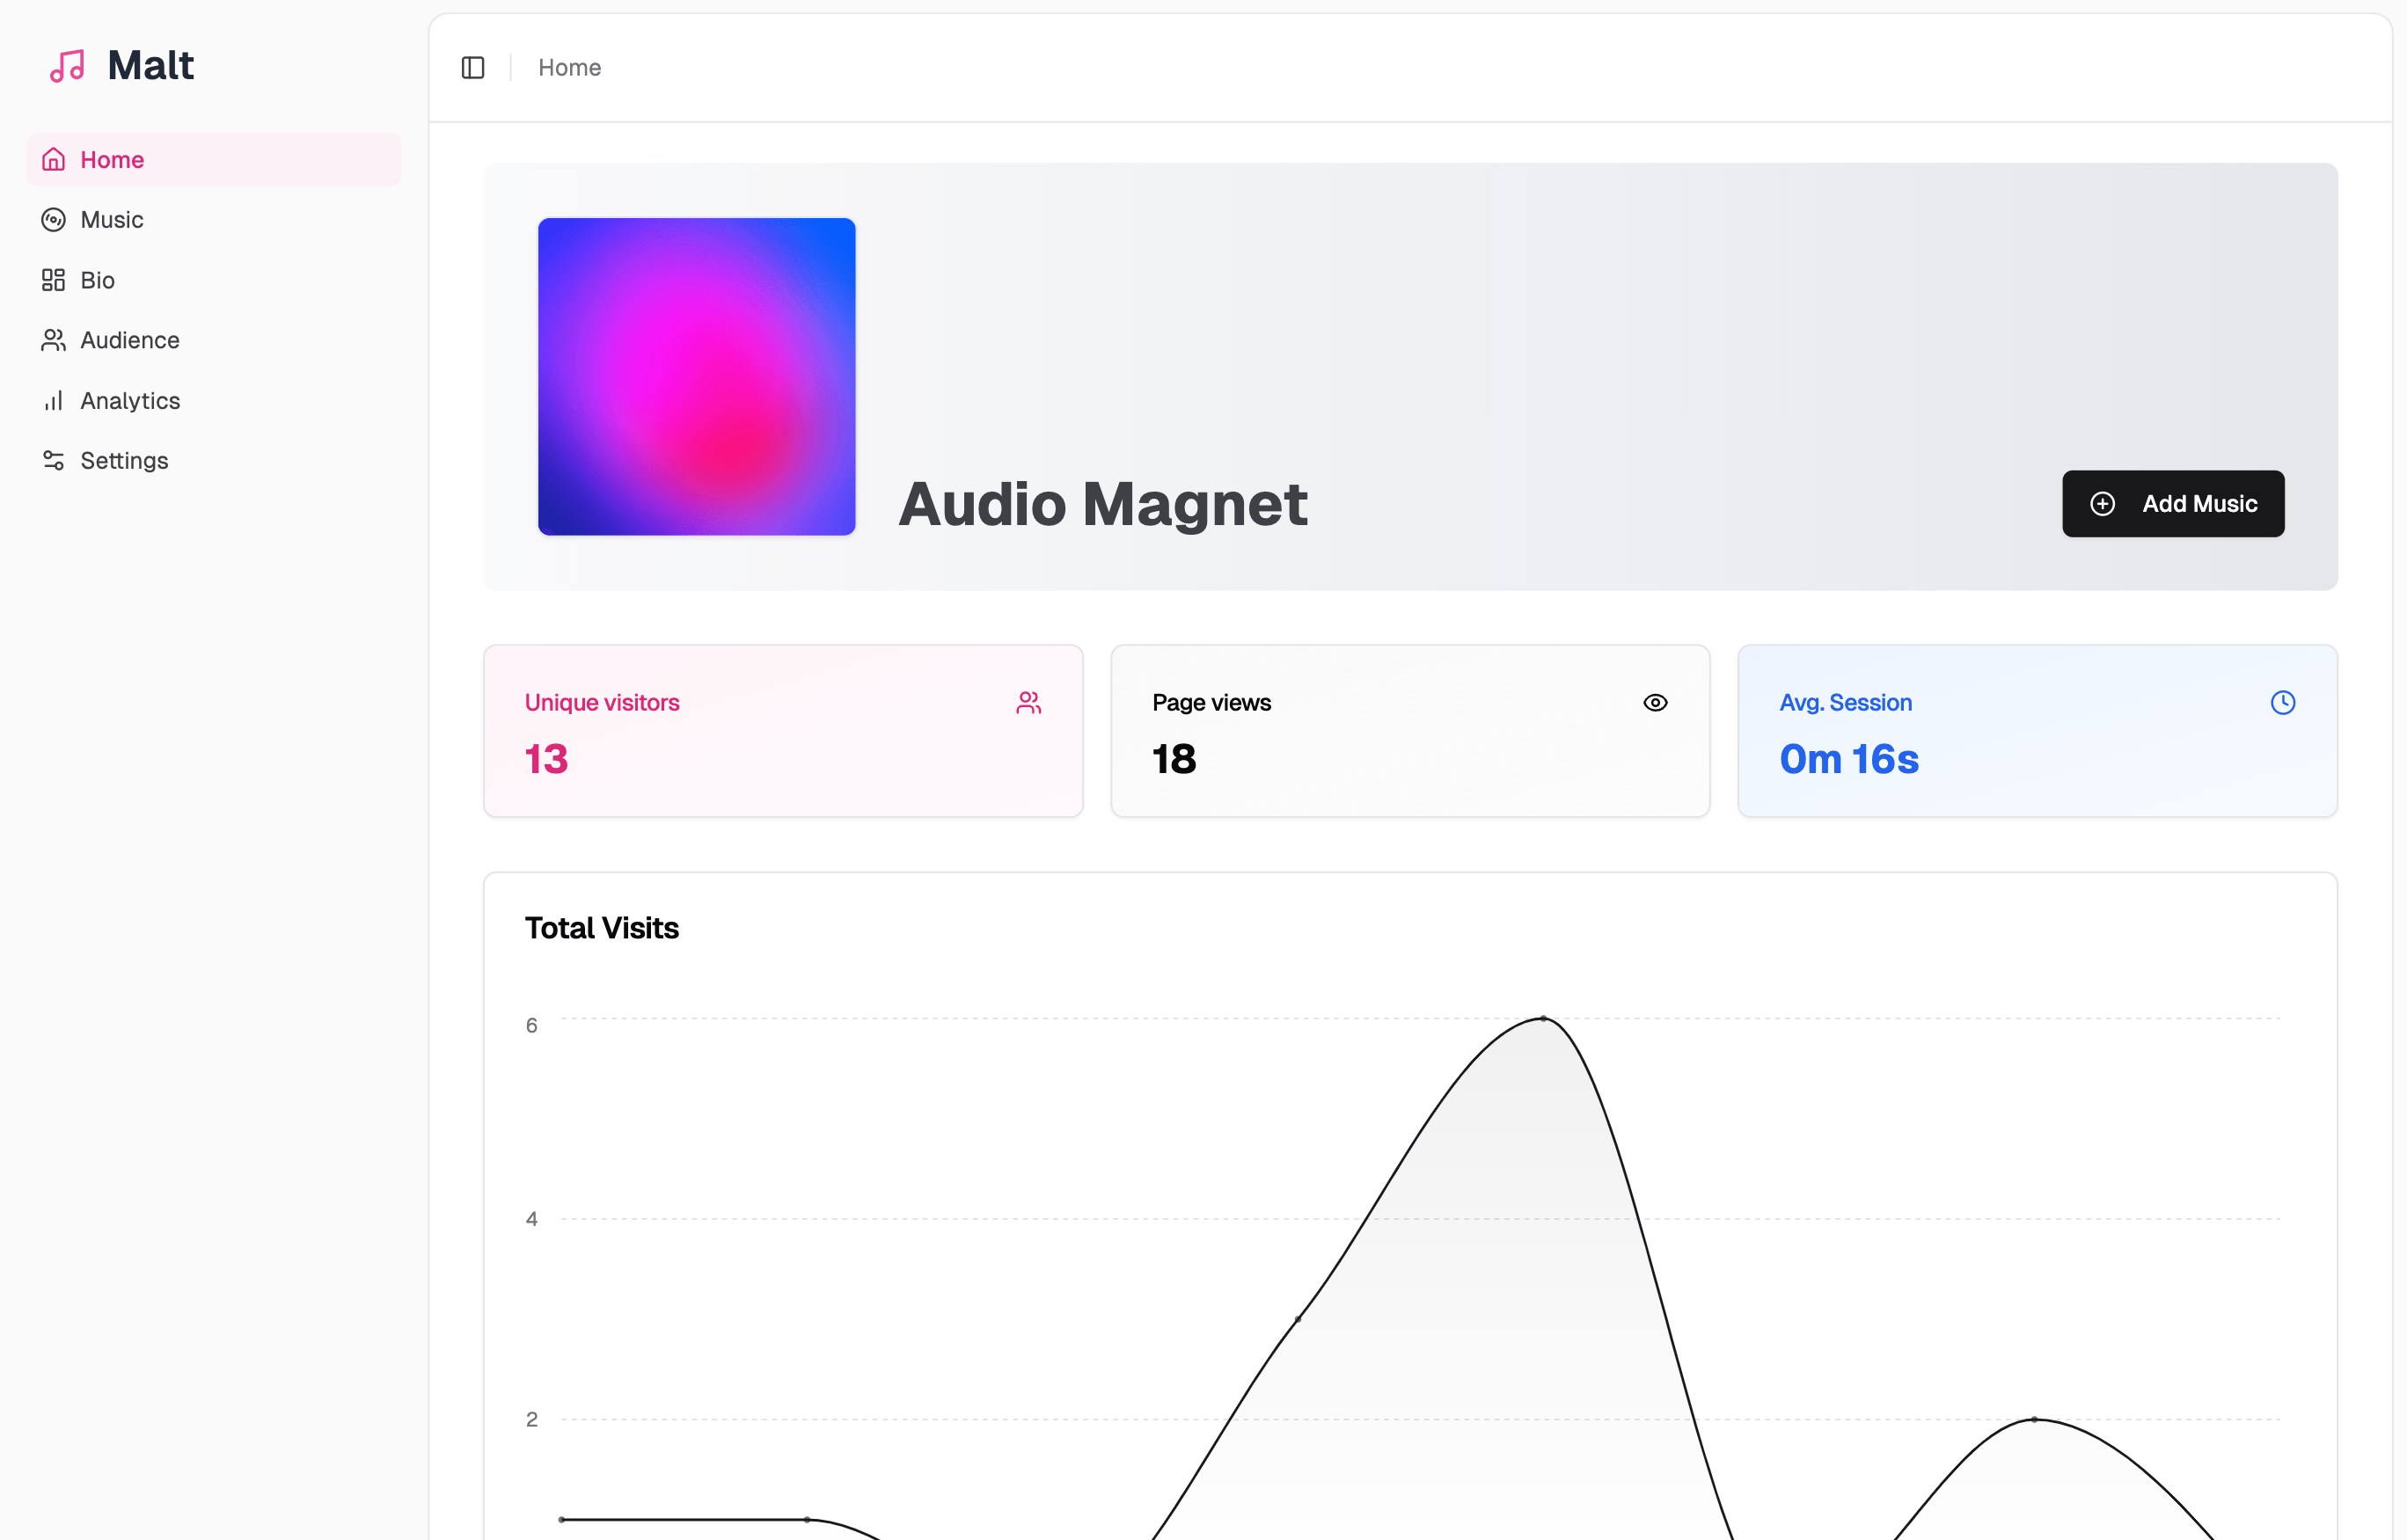
Task: Click the Unique visitors value 13
Action: [x=546, y=759]
